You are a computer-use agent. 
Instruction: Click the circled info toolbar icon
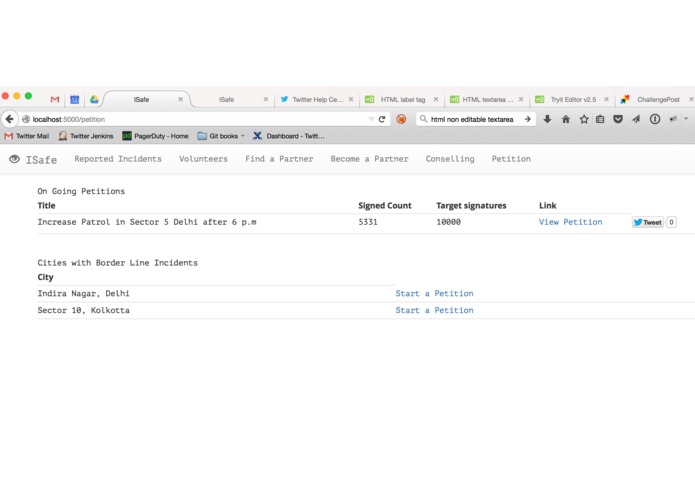655,119
